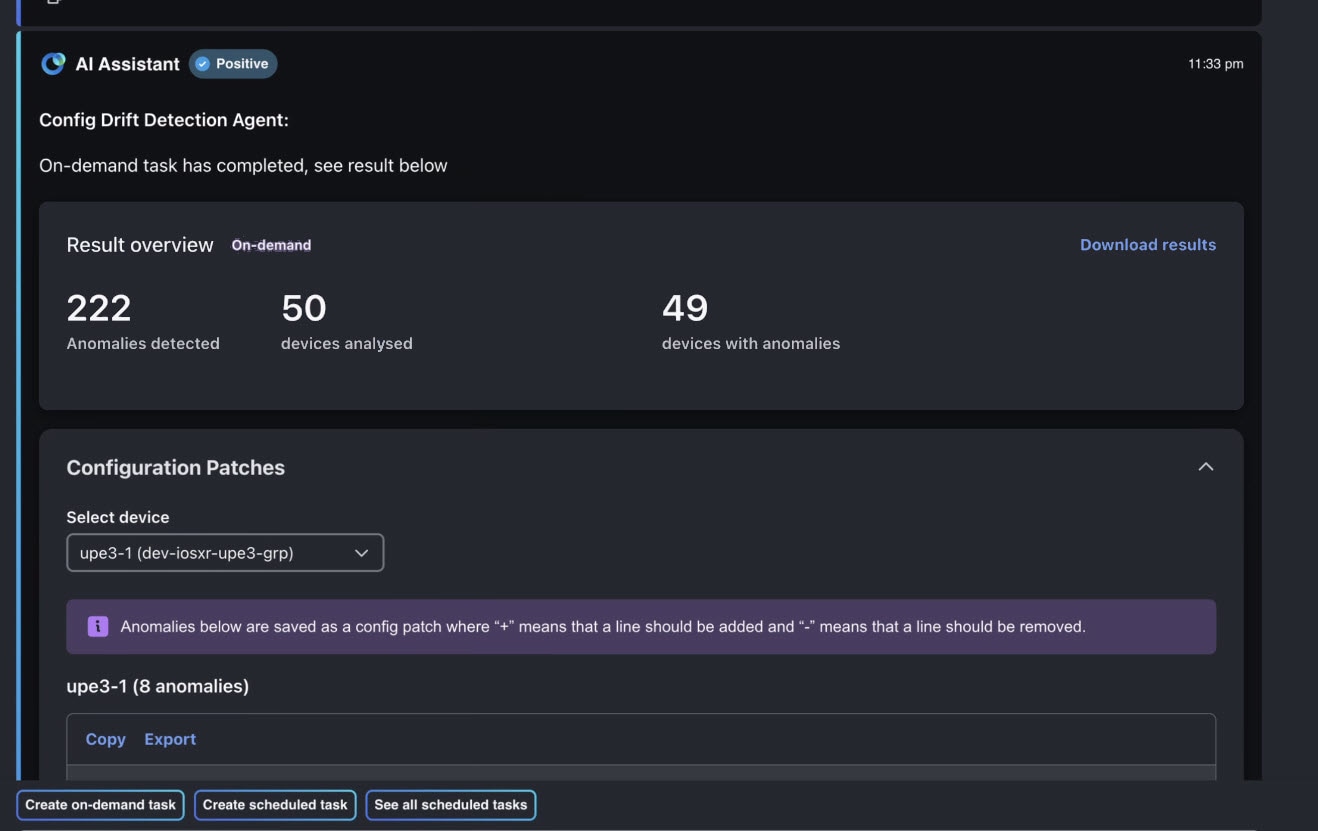Click the 49 devices with anomalies count
The image size is (1318, 831).
685,308
